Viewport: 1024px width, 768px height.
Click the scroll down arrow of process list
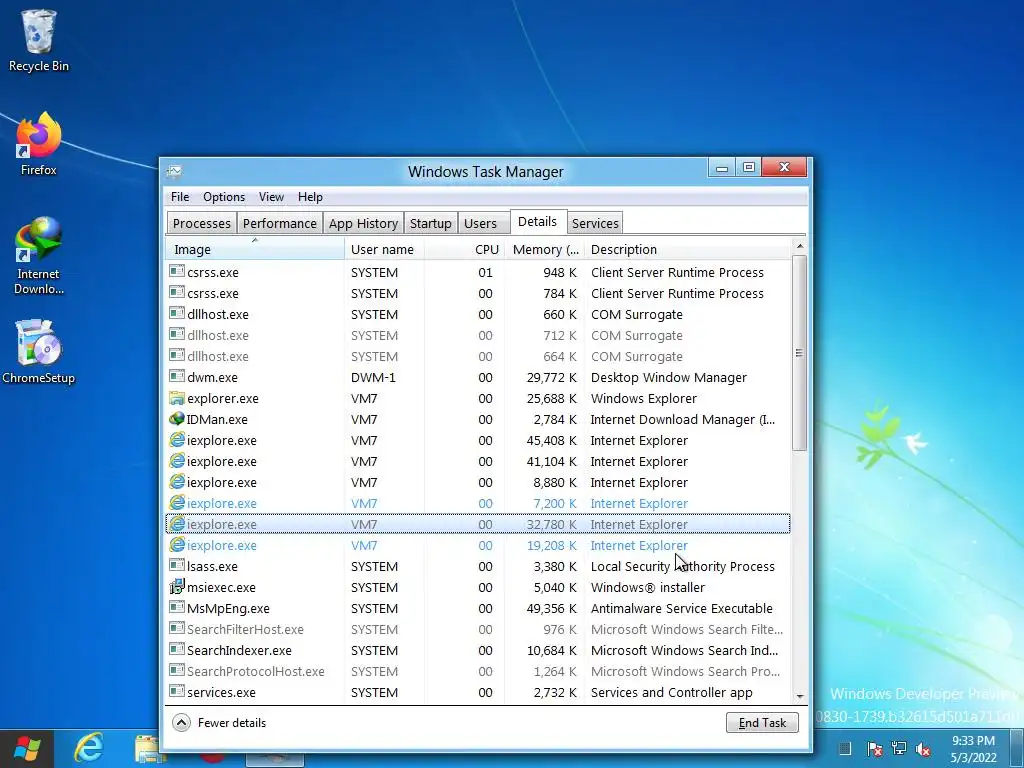pyautogui.click(x=799, y=697)
